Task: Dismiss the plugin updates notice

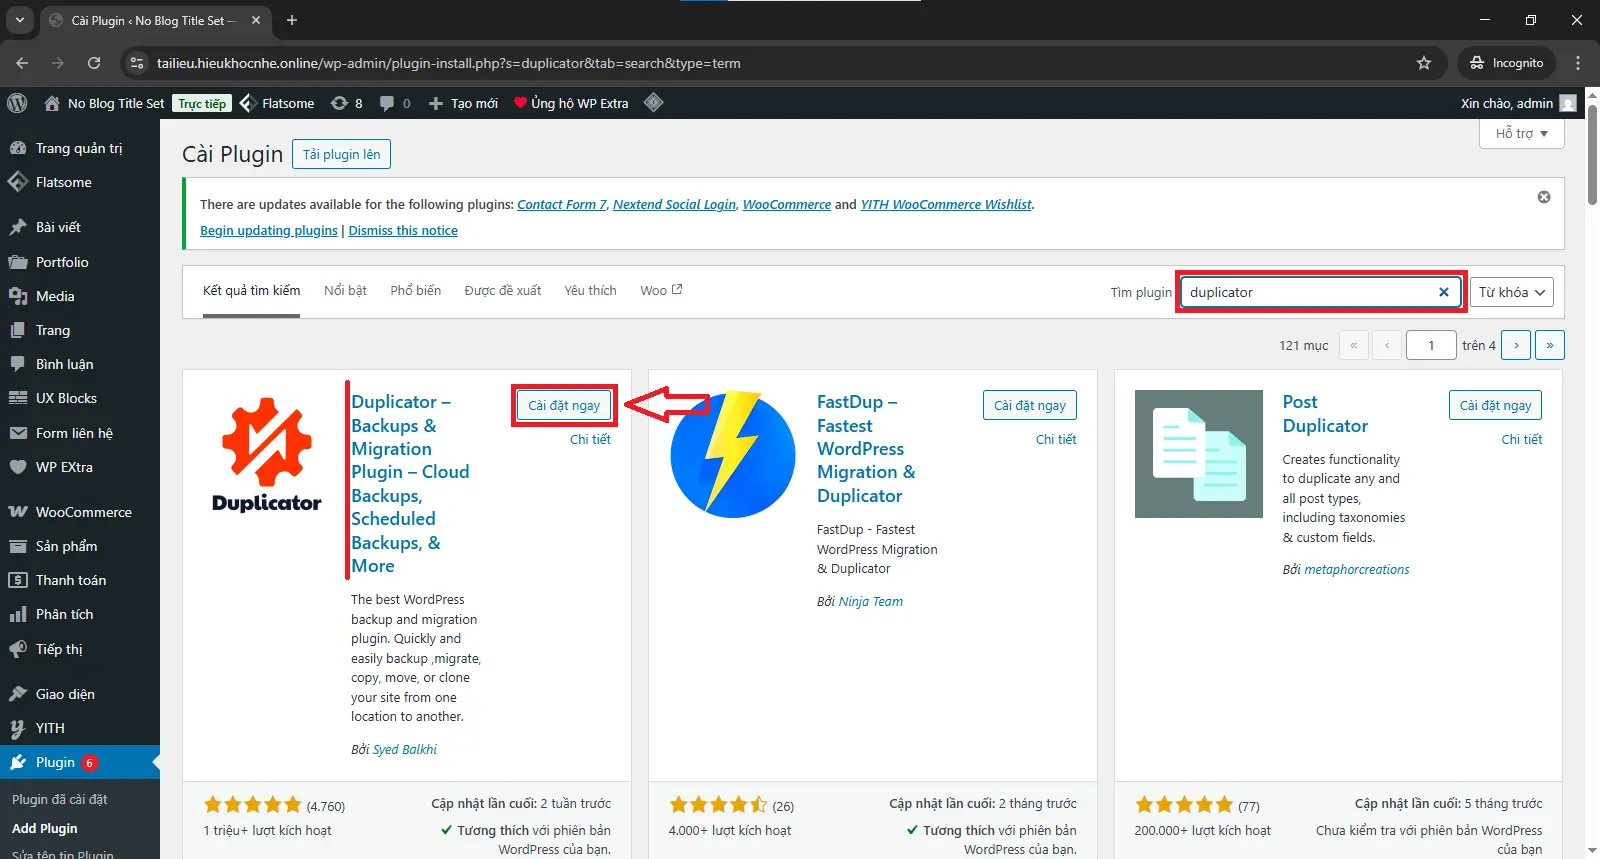Action: pos(1543,197)
